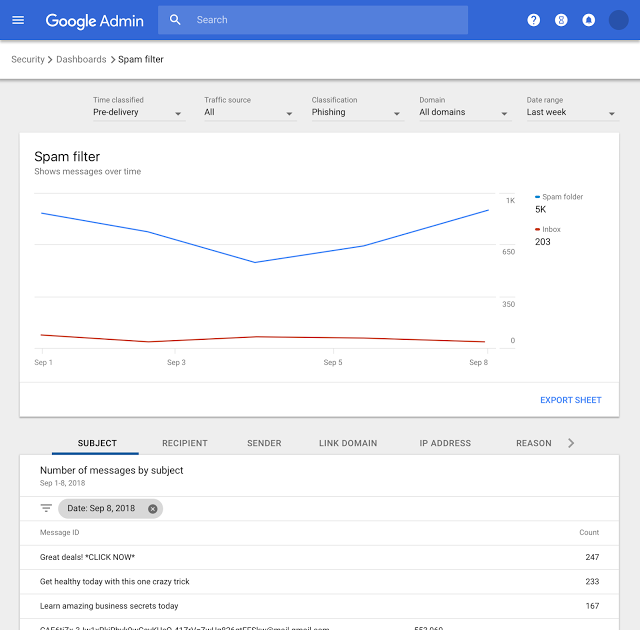Click the blue Spam folder legend marker
The image size is (640, 630).
tap(537, 197)
